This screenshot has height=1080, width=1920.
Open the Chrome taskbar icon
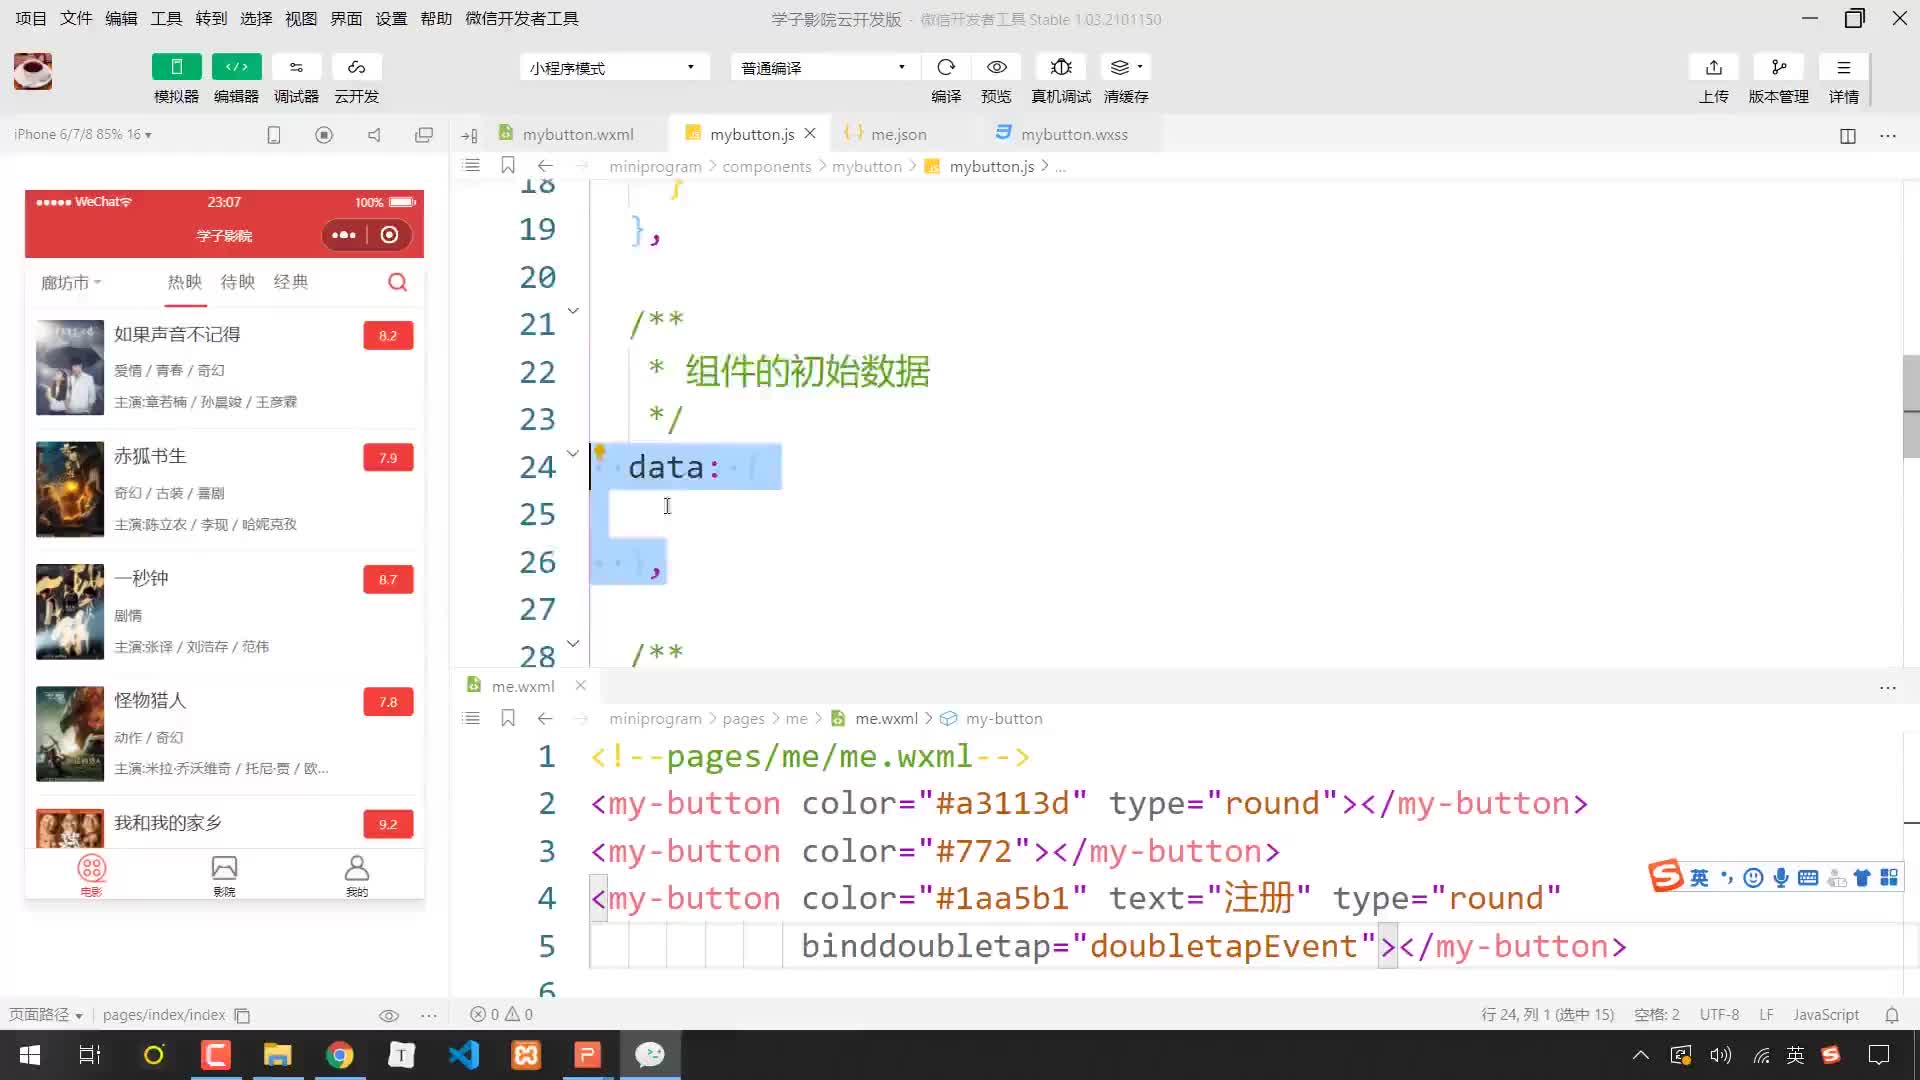339,1055
